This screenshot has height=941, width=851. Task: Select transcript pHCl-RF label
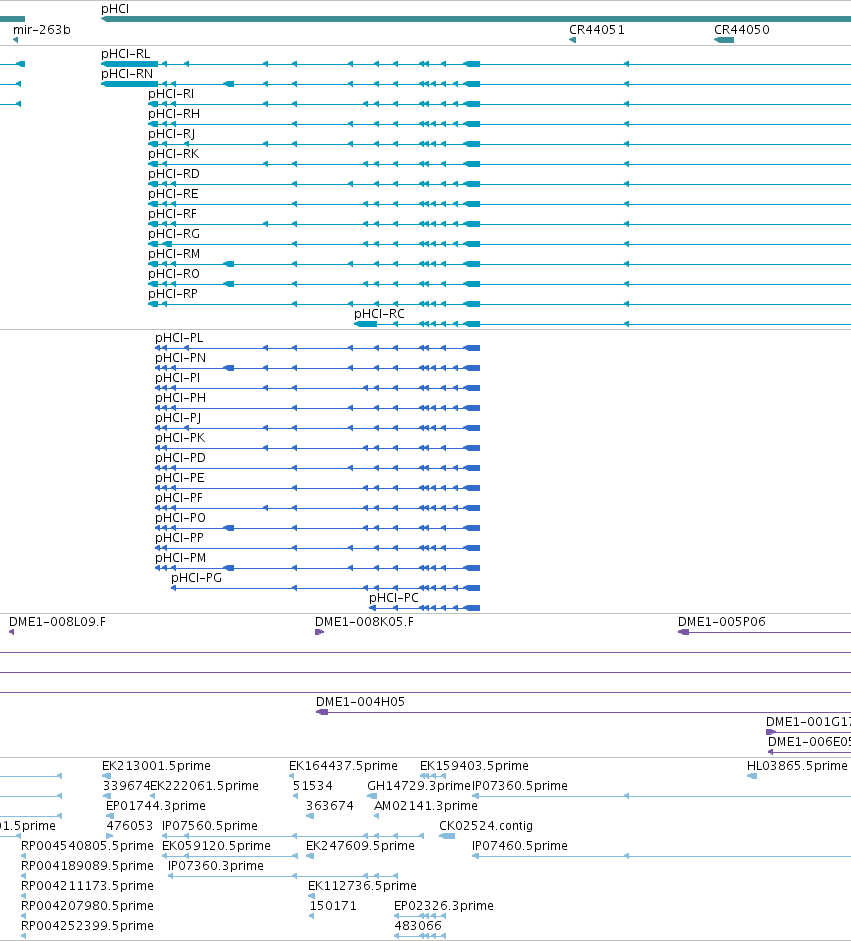pyautogui.click(x=172, y=214)
